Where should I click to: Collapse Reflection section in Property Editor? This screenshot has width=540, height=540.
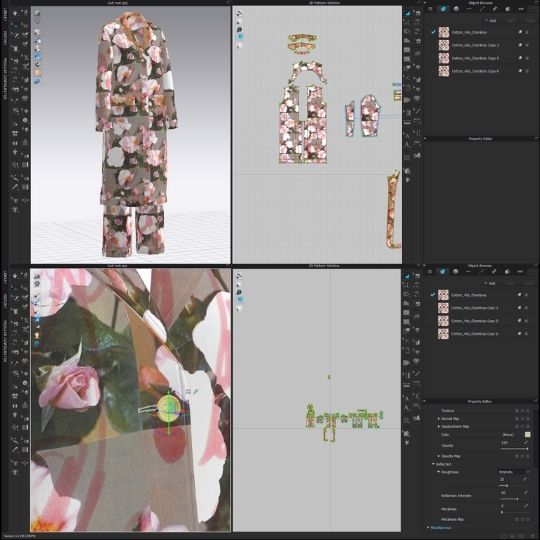tap(434, 464)
